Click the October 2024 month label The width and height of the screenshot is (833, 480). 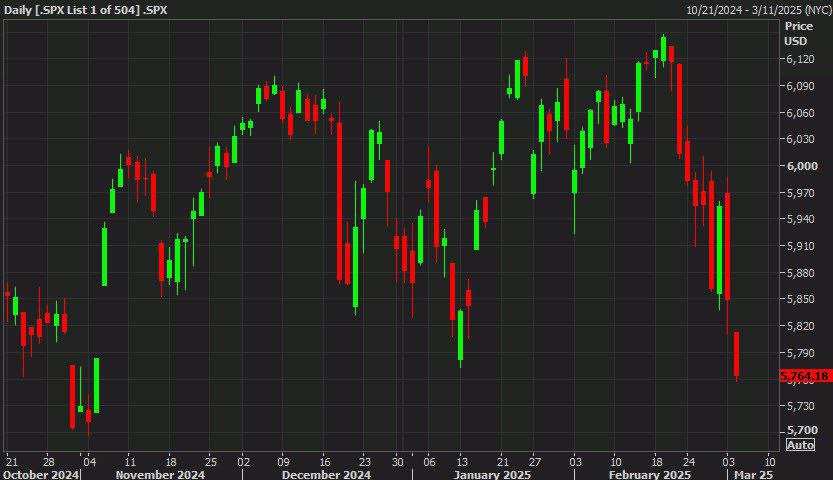(x=41, y=474)
